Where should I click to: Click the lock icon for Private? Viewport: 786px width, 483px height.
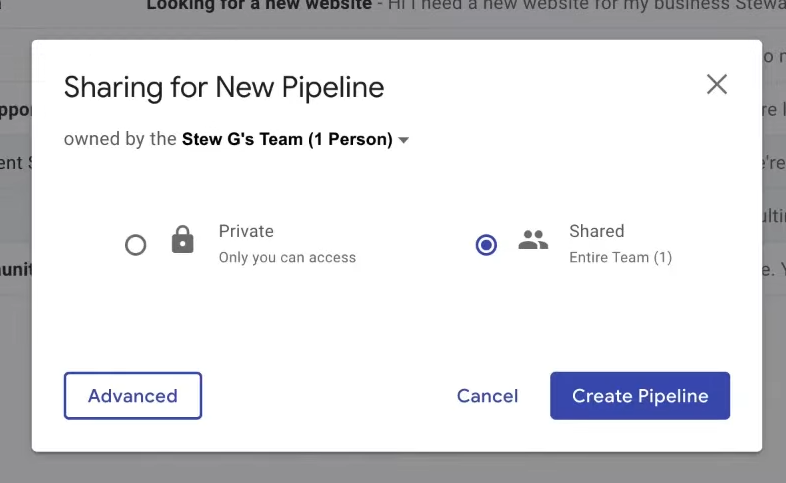tap(182, 239)
